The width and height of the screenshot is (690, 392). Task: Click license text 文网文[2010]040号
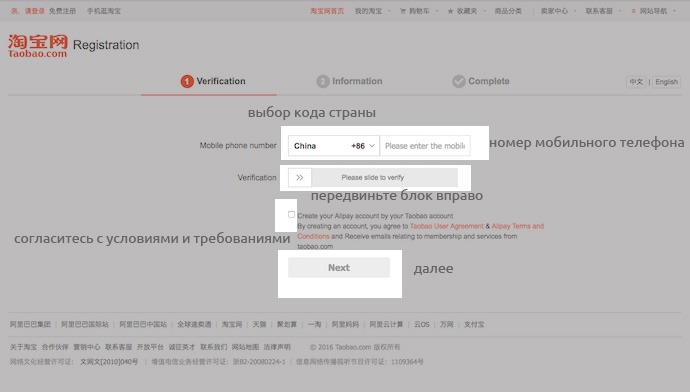[109, 362]
